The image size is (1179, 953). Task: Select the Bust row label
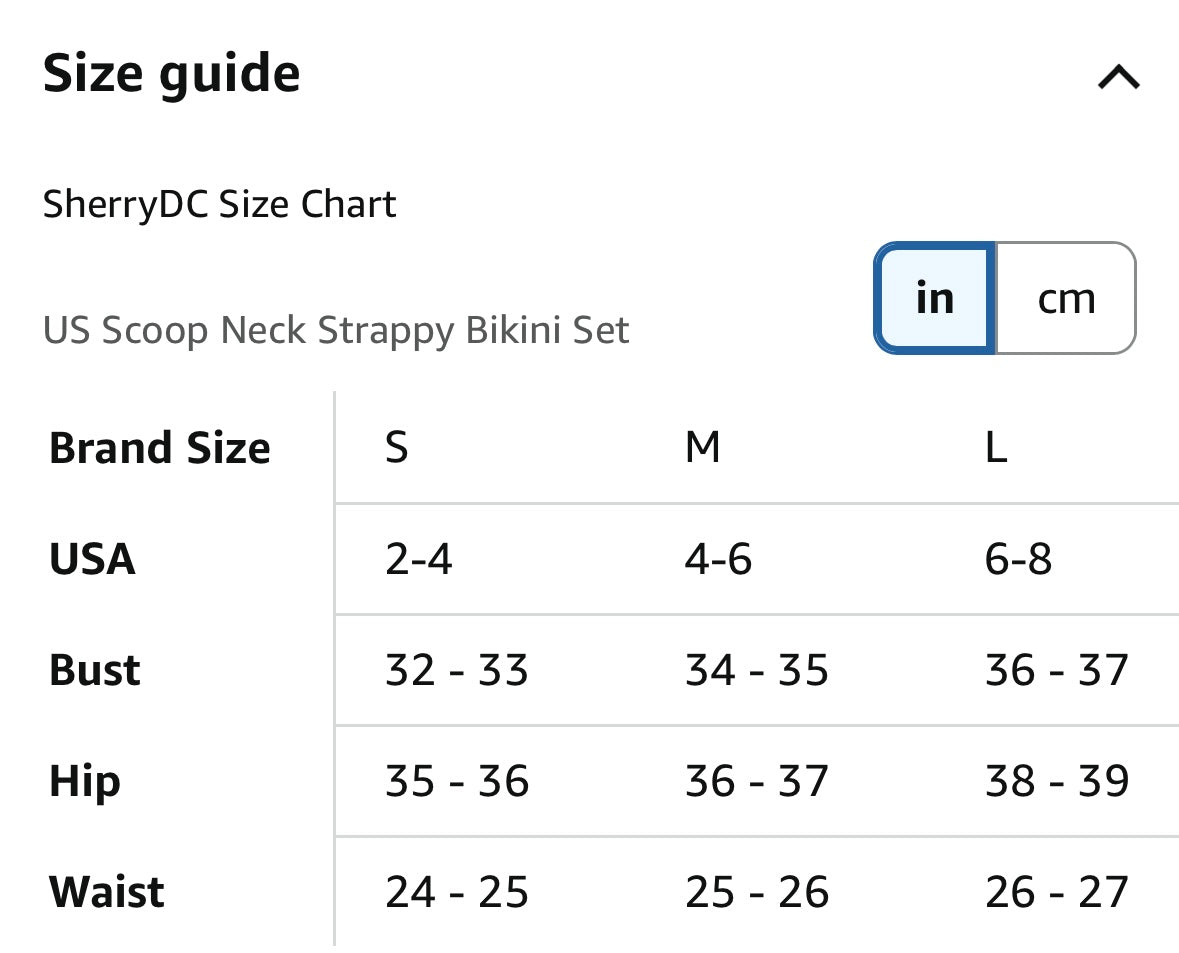pos(92,670)
